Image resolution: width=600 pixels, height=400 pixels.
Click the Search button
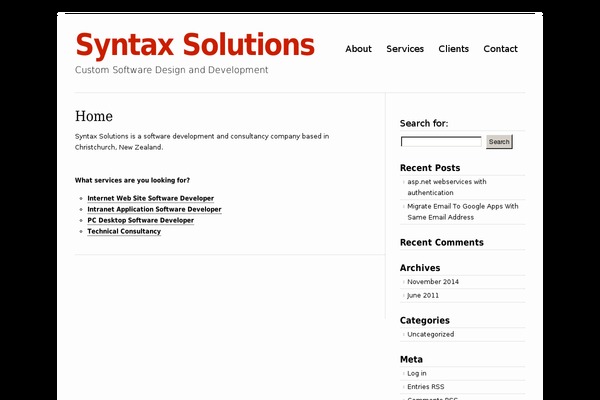click(499, 142)
